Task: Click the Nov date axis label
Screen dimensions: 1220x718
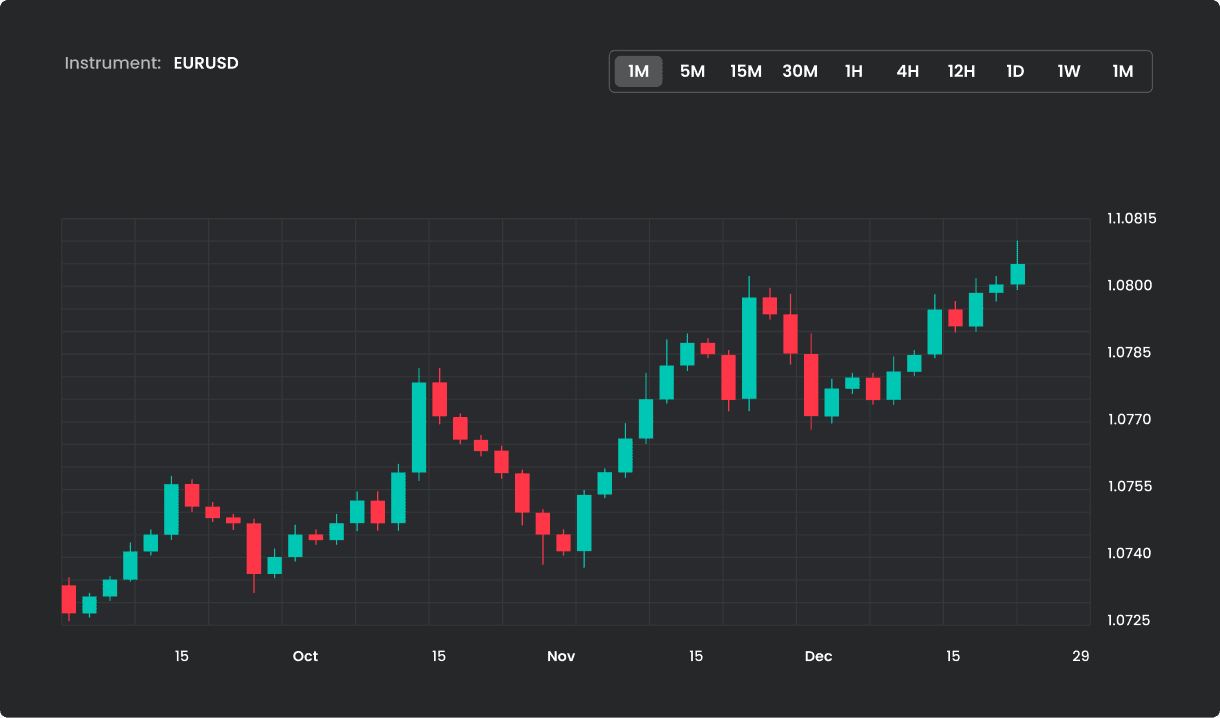Action: click(561, 656)
